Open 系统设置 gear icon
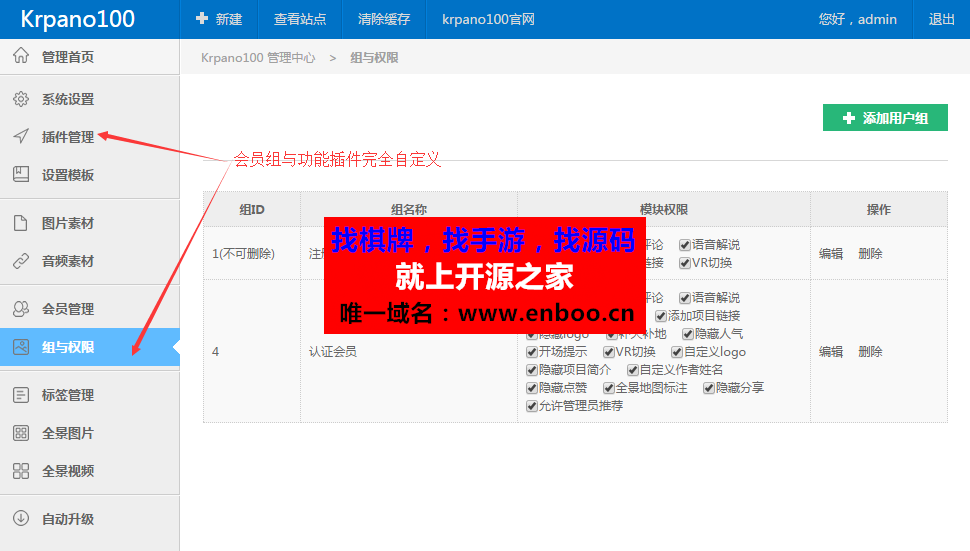This screenshot has height=551, width=970. [x=21, y=99]
